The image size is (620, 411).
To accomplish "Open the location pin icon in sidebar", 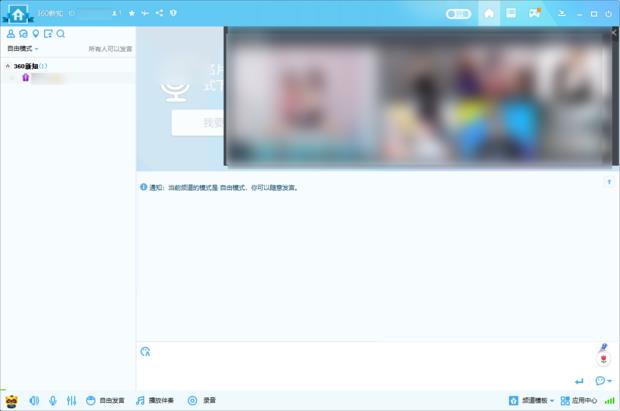I will (x=36, y=34).
